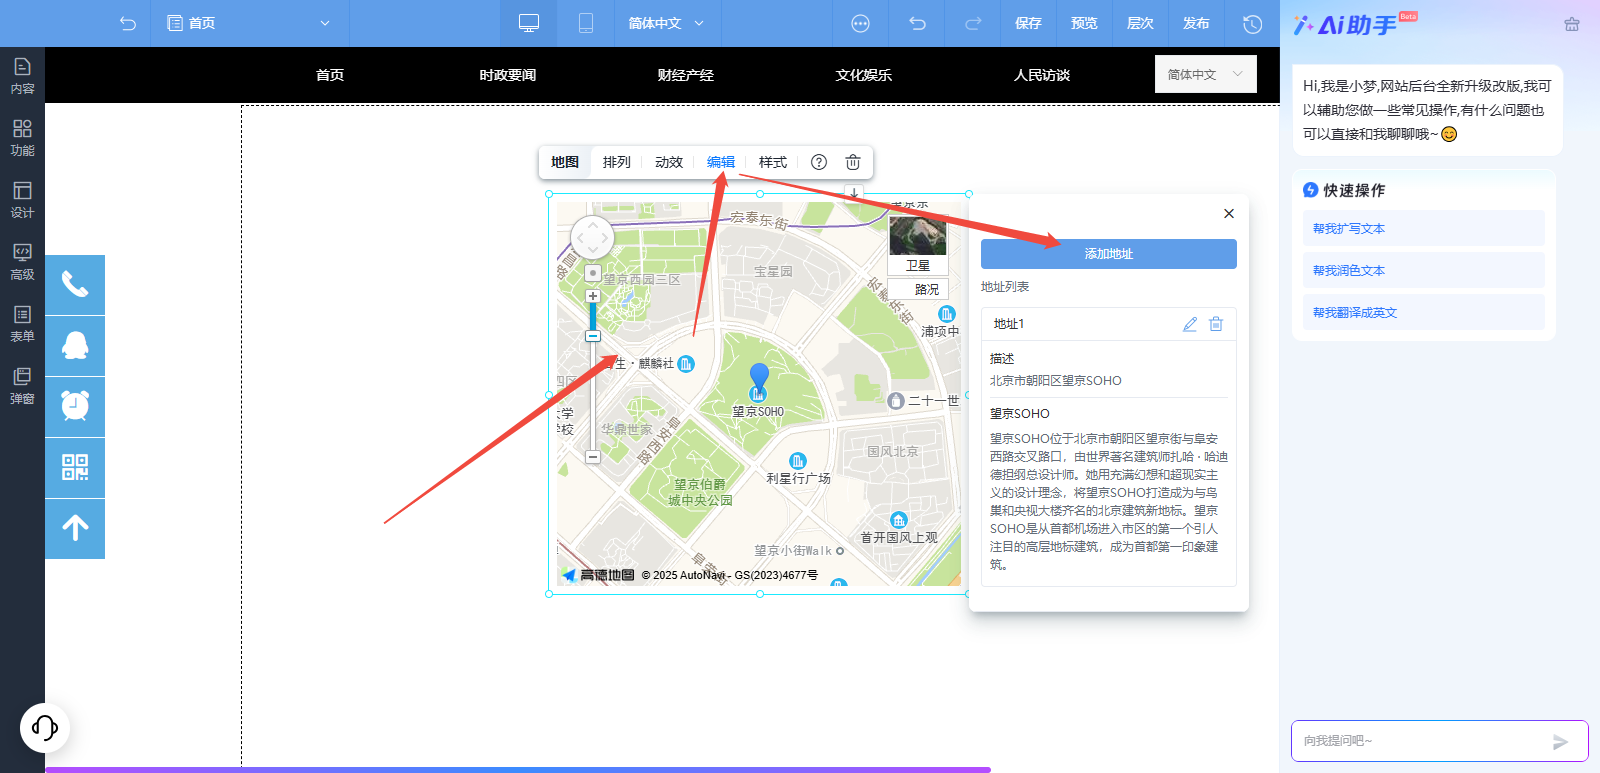Screen dimensions: 1600x773
Task: Click the floating phone contact icon
Action: tap(75, 285)
